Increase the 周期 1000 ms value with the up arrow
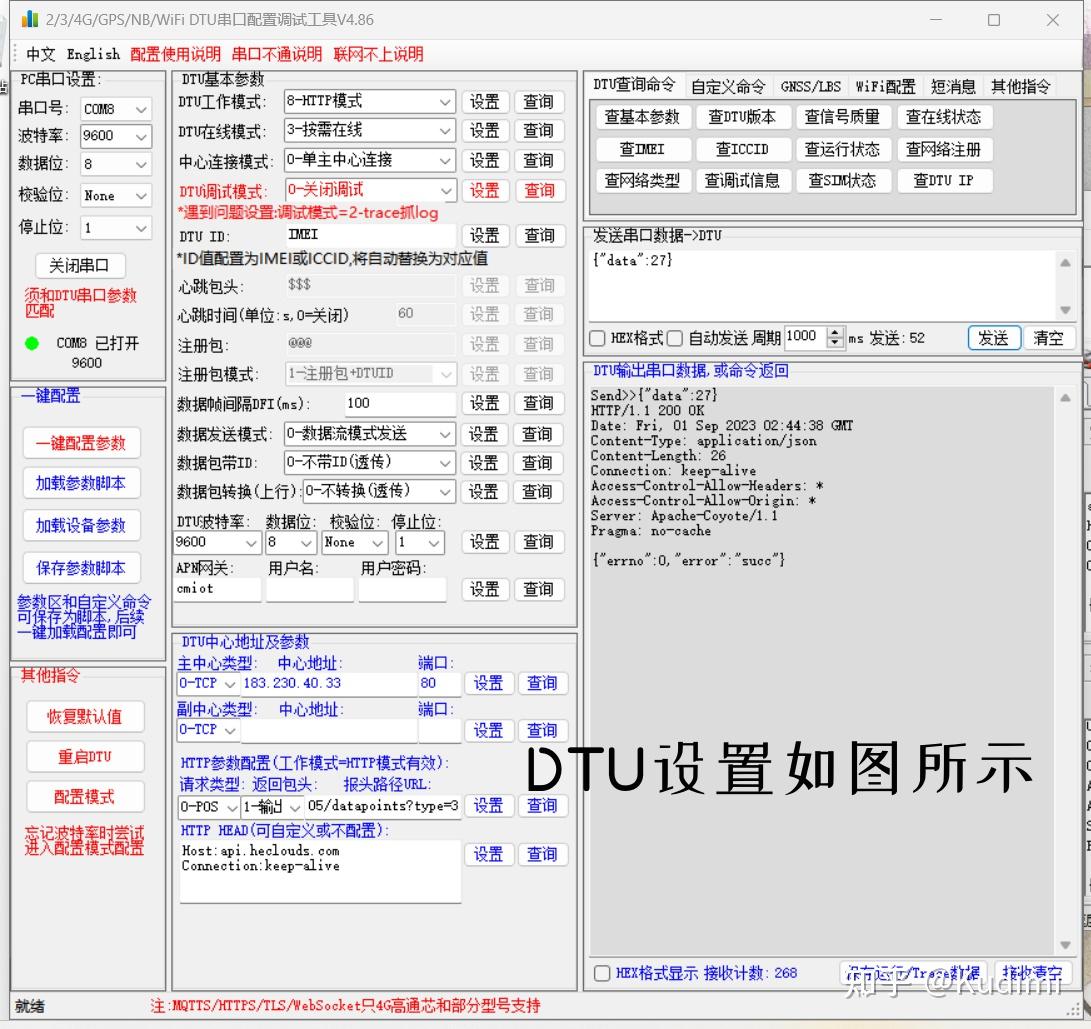This screenshot has height=1029, width=1091. tap(835, 333)
